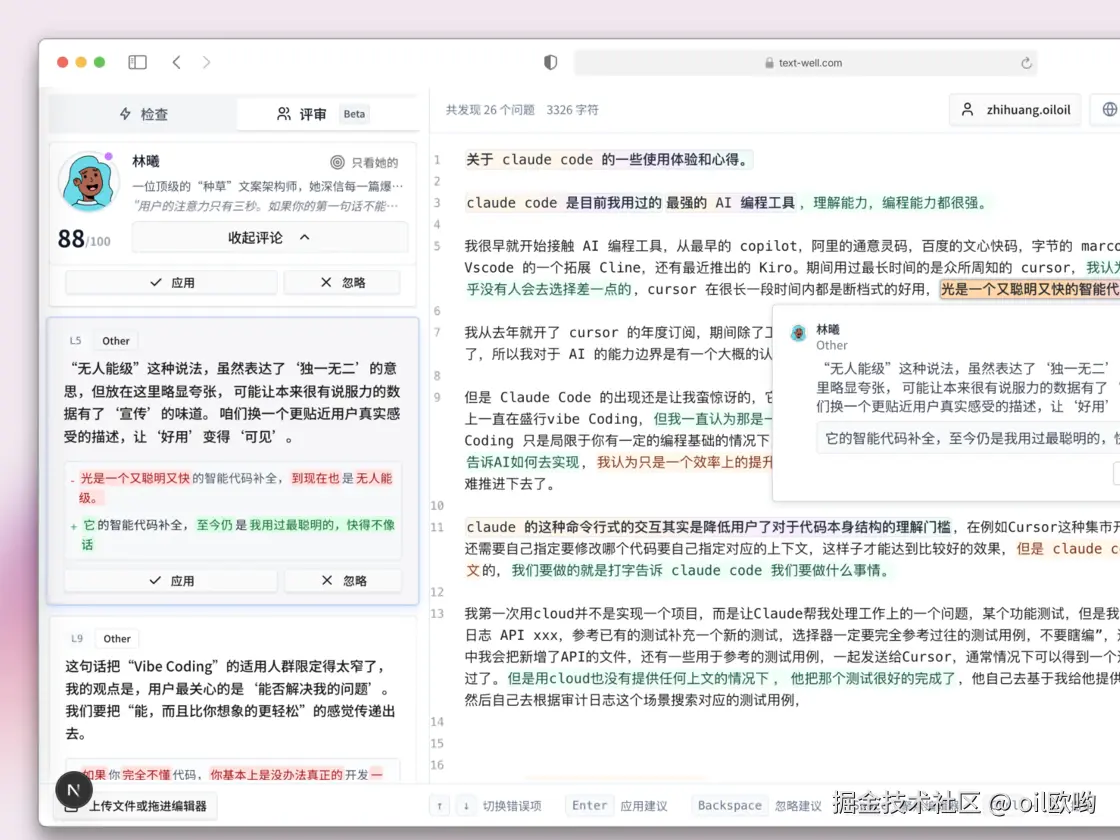Click line number 13 in gutter
The image size is (1120, 840).
[437, 614]
